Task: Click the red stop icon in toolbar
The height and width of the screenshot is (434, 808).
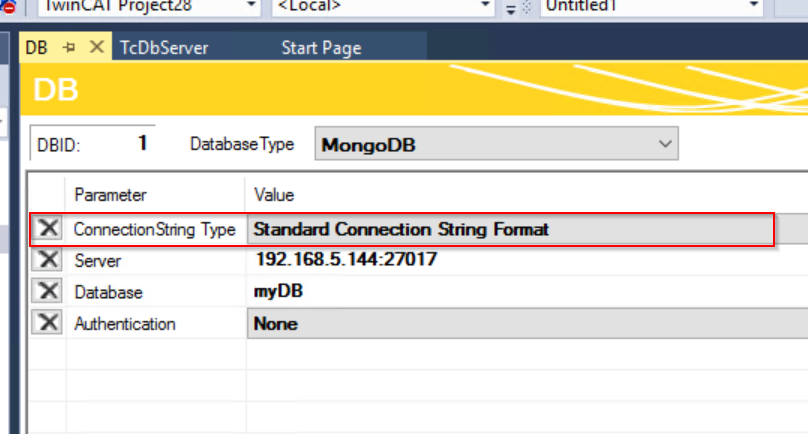Action: tap(9, 7)
